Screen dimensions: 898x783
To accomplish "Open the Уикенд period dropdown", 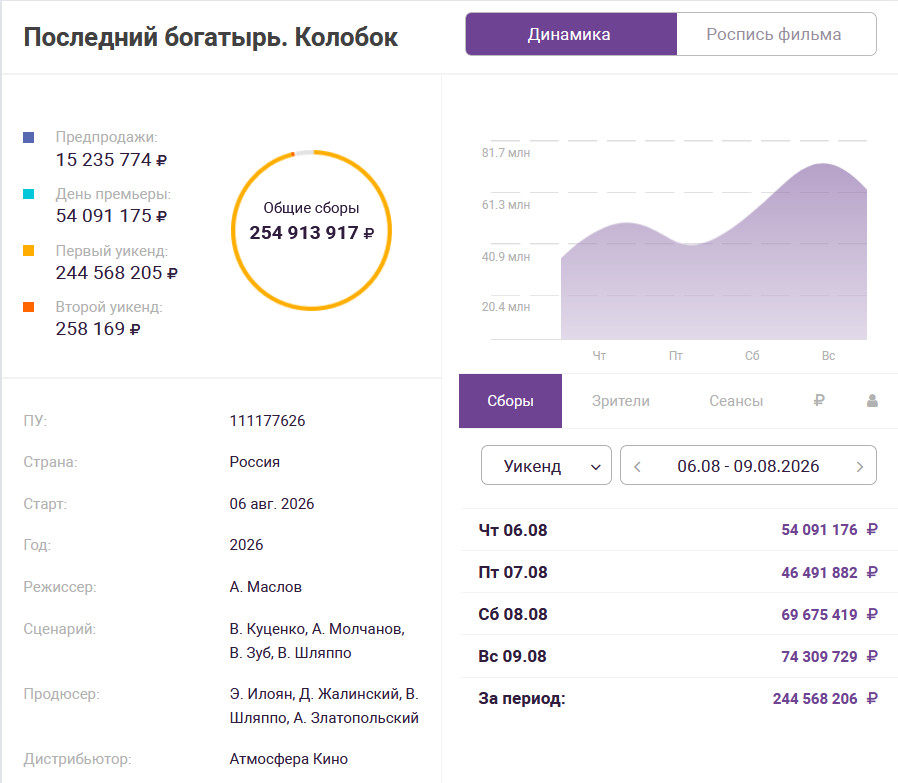I will (x=546, y=465).
